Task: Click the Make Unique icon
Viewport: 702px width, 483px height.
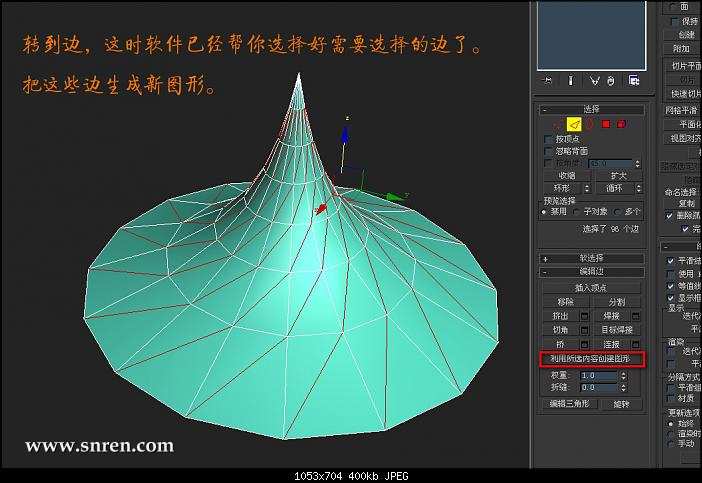Action: click(594, 81)
